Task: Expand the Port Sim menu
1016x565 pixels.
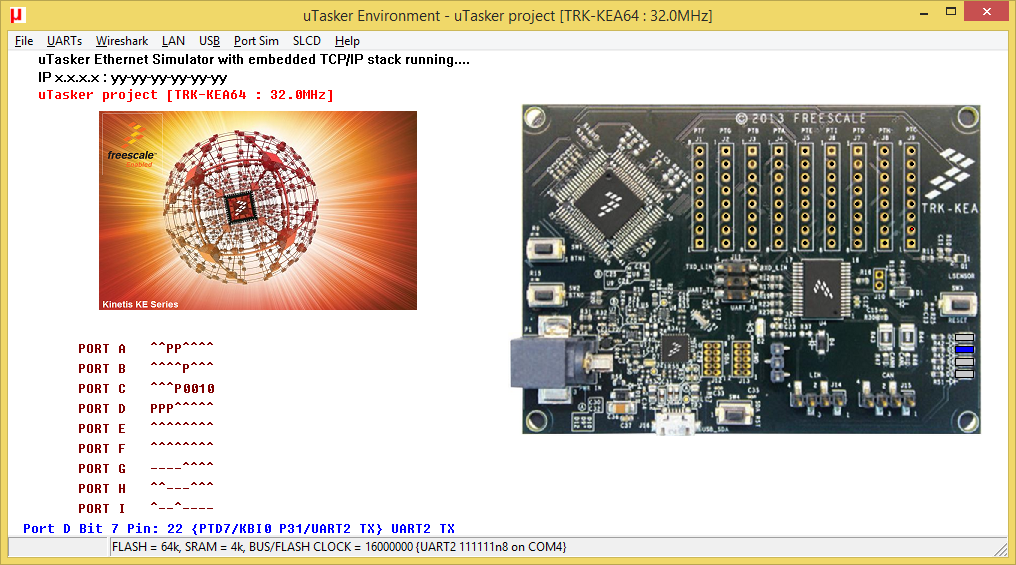Action: click(x=256, y=41)
